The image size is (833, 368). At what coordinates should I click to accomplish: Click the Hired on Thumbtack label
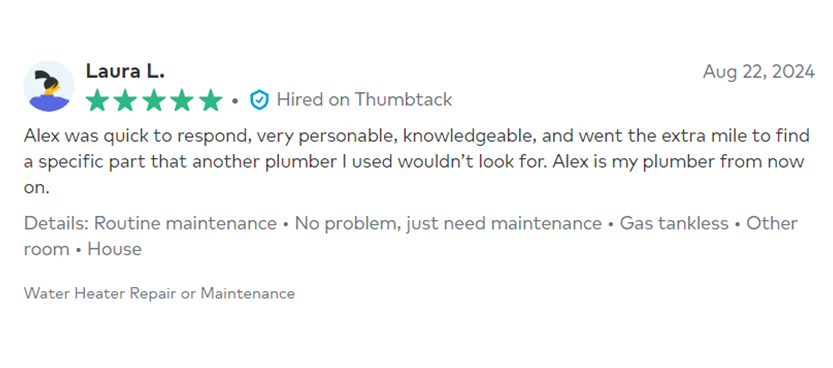point(364,100)
